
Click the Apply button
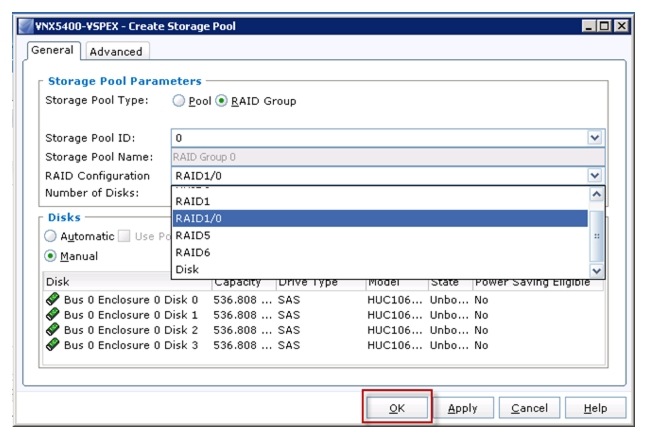pos(463,408)
